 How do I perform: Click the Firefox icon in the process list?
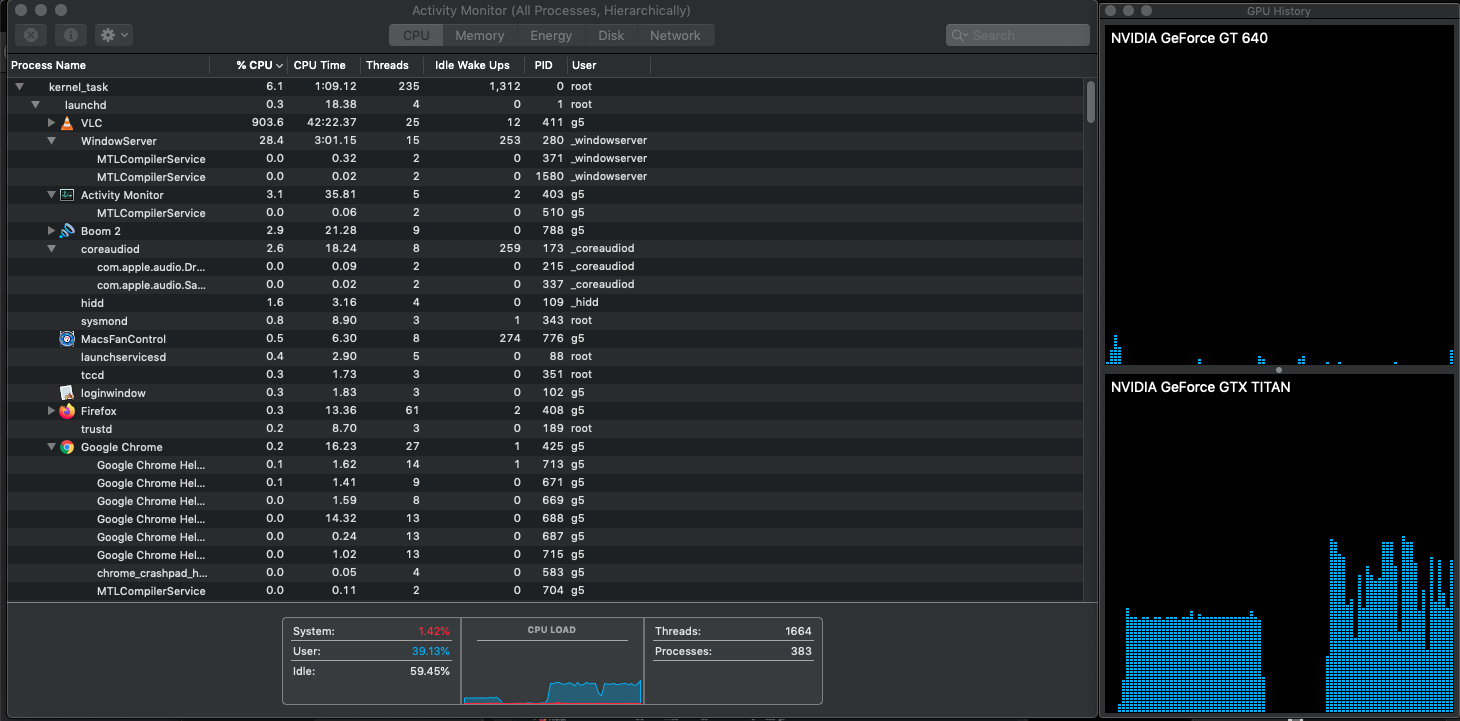67,411
